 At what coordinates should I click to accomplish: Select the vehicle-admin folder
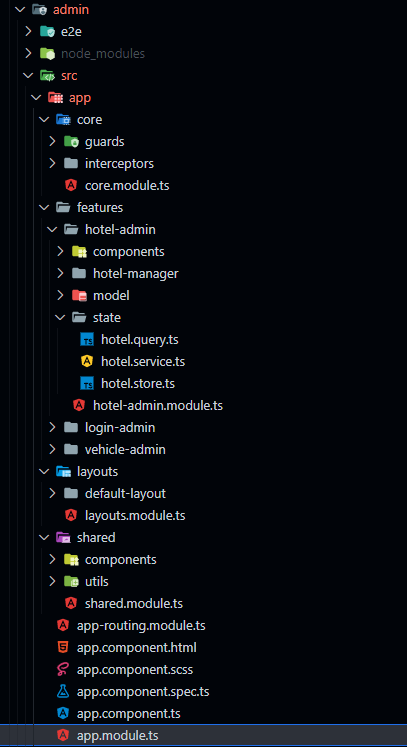coord(125,449)
